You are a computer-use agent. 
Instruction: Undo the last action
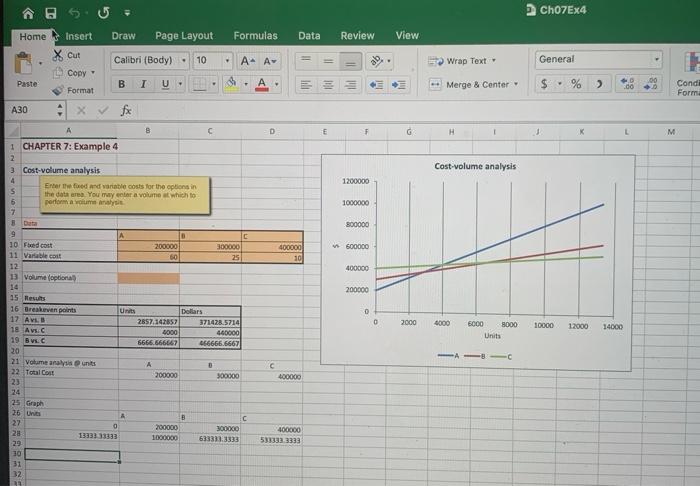pyautogui.click(x=74, y=13)
